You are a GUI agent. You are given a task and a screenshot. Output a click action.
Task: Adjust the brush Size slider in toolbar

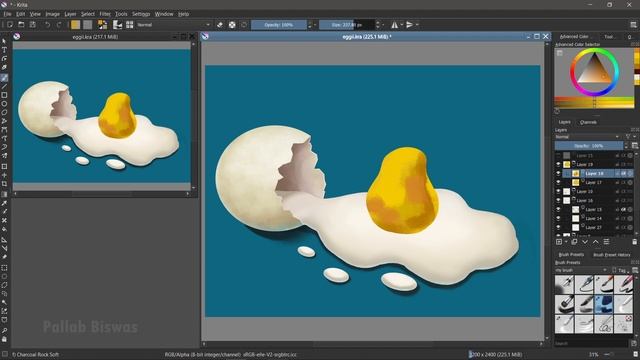[x=347, y=25]
